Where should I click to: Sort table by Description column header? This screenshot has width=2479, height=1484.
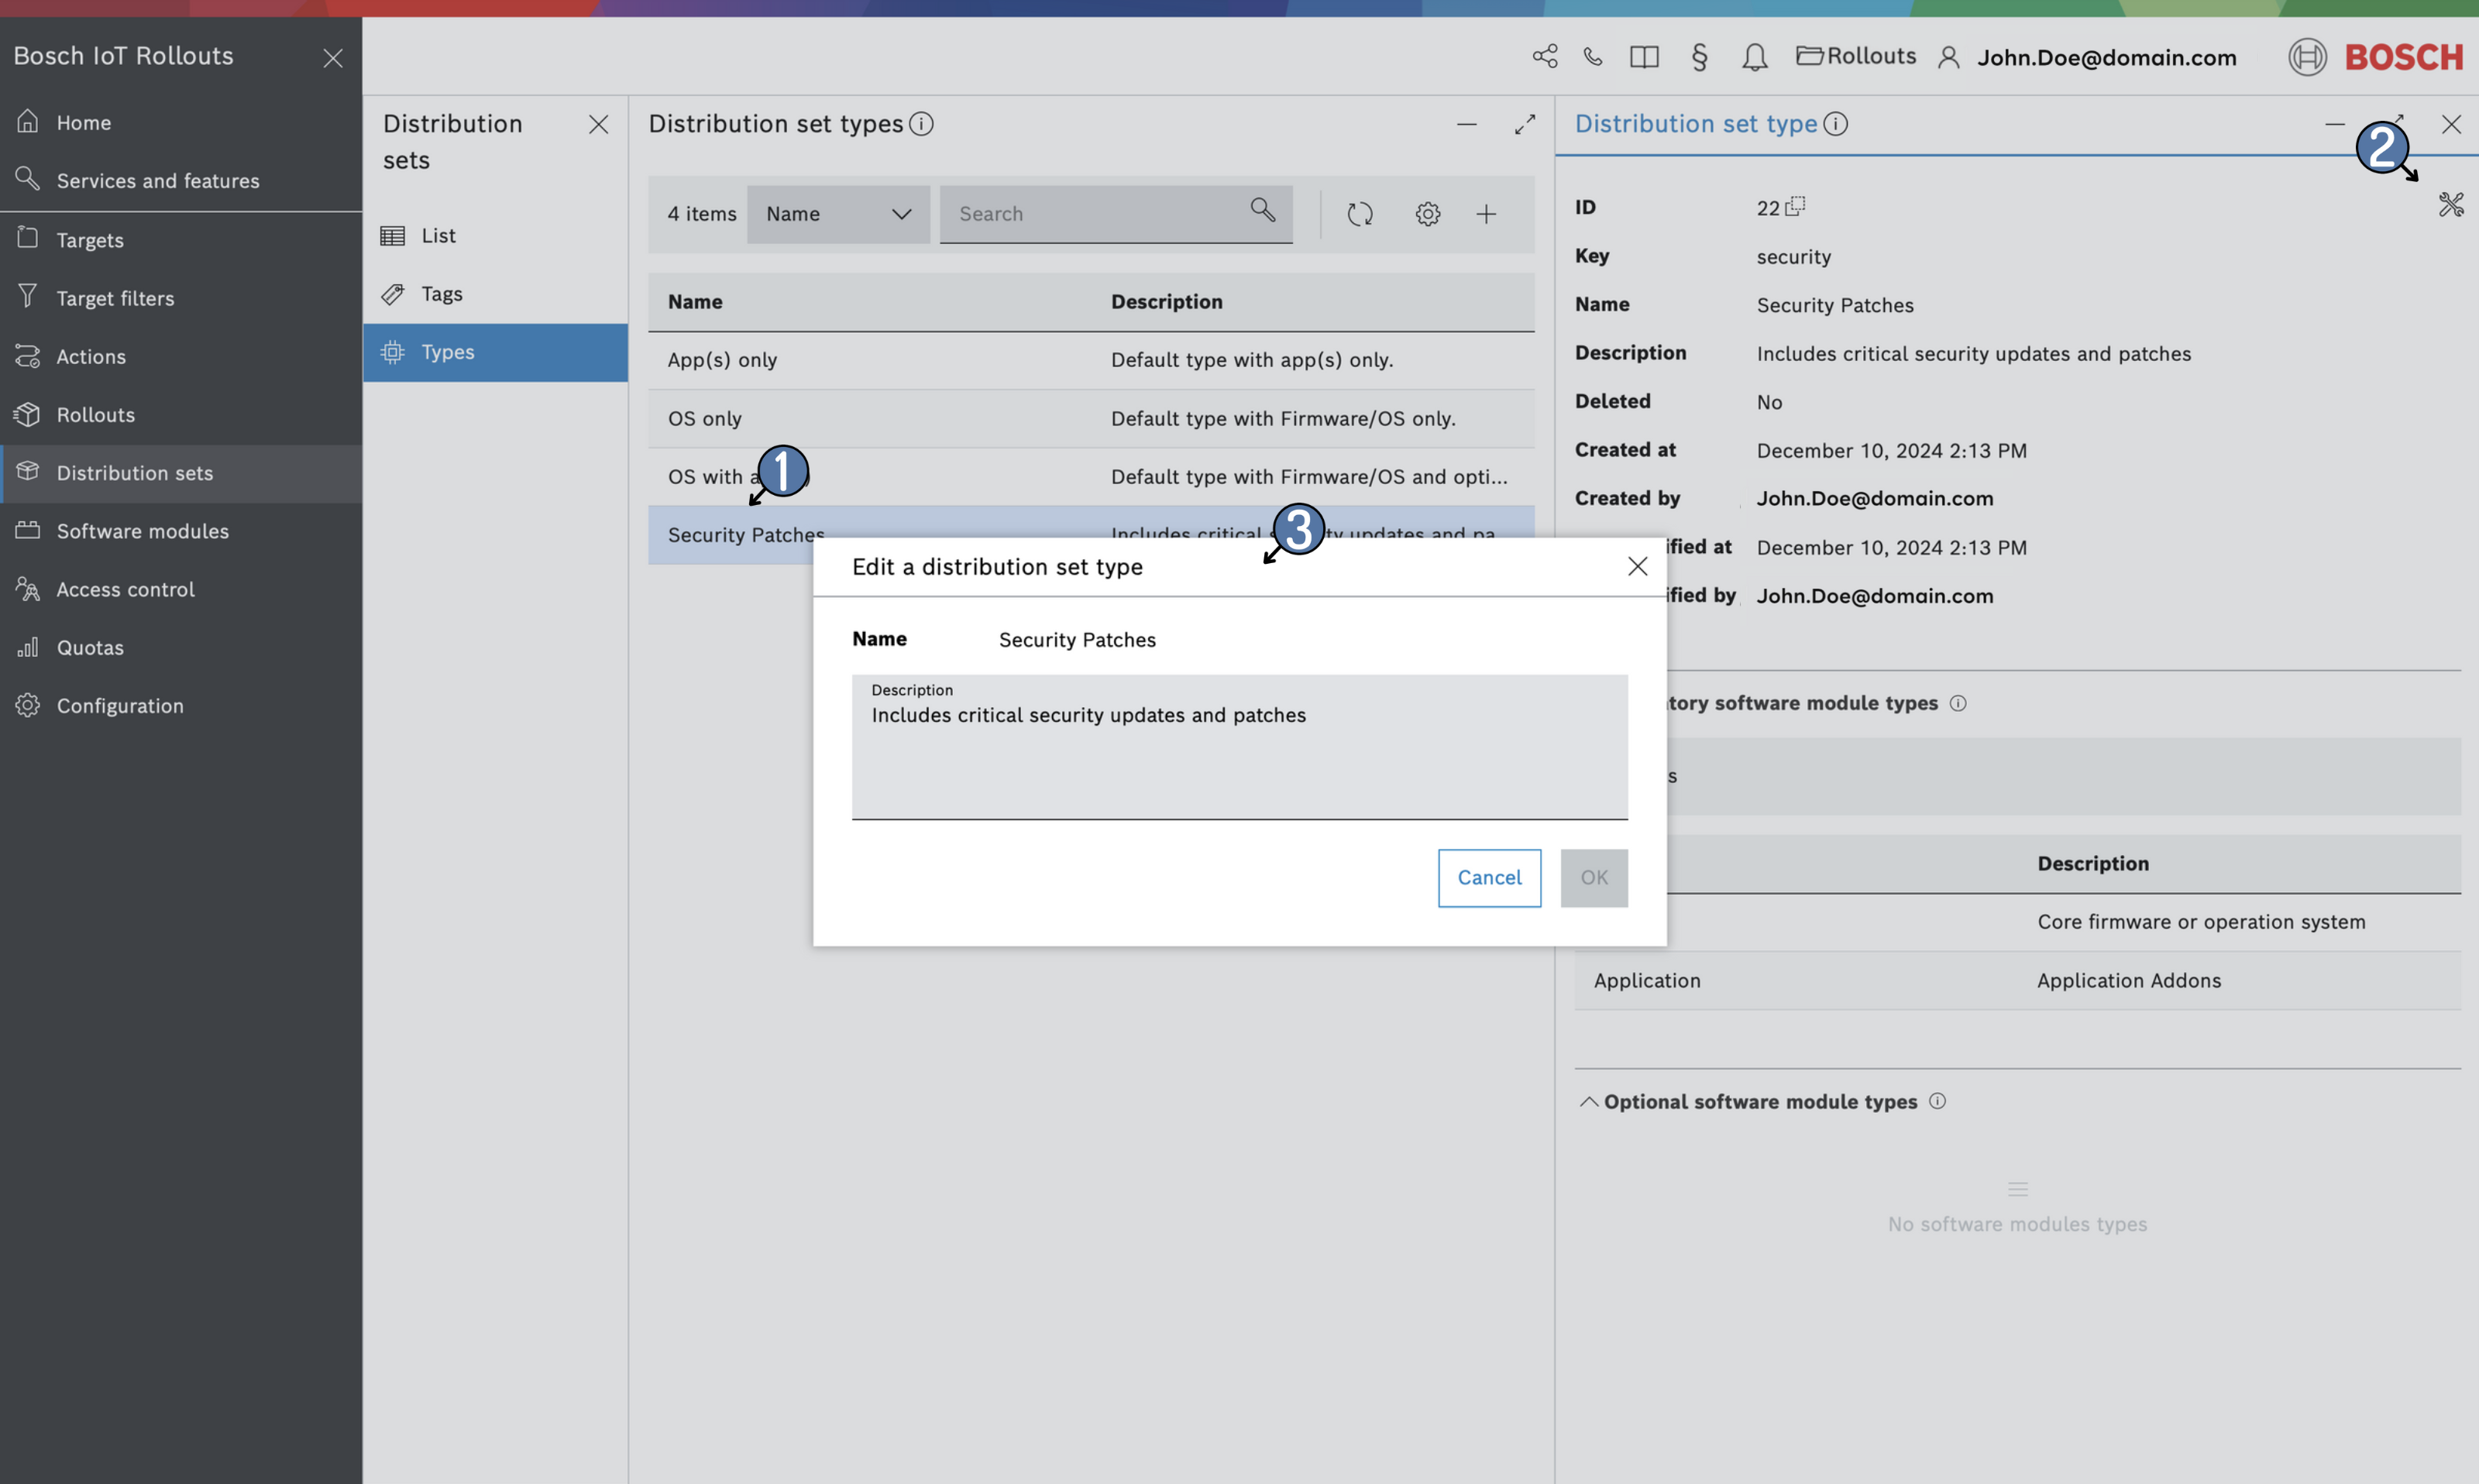pyautogui.click(x=1167, y=301)
